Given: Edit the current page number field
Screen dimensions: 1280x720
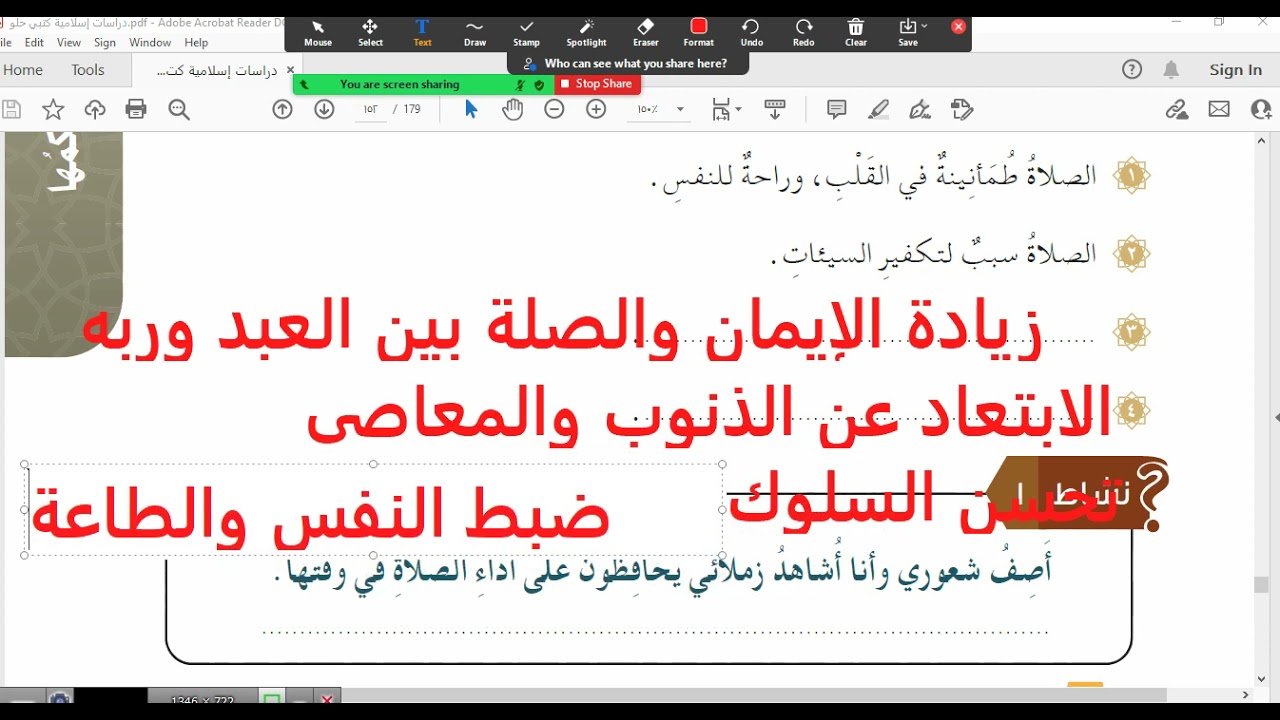Looking at the screenshot, I should point(371,109).
